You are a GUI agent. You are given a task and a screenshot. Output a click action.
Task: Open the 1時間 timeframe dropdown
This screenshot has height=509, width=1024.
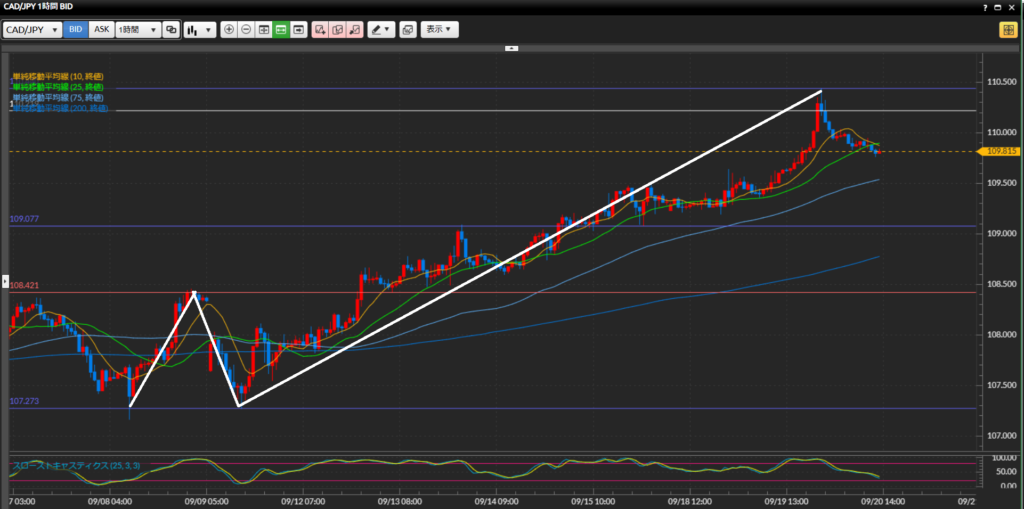point(137,30)
